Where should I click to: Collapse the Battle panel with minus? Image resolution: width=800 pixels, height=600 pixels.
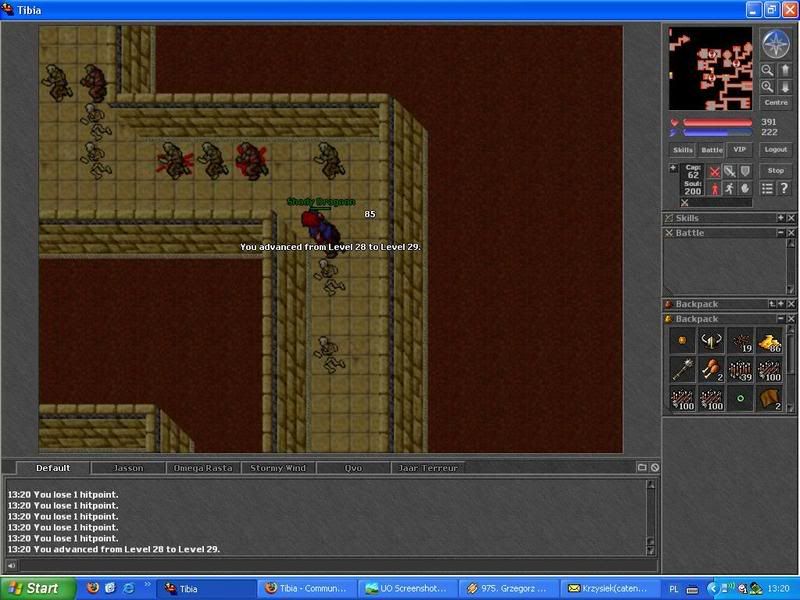(x=781, y=233)
